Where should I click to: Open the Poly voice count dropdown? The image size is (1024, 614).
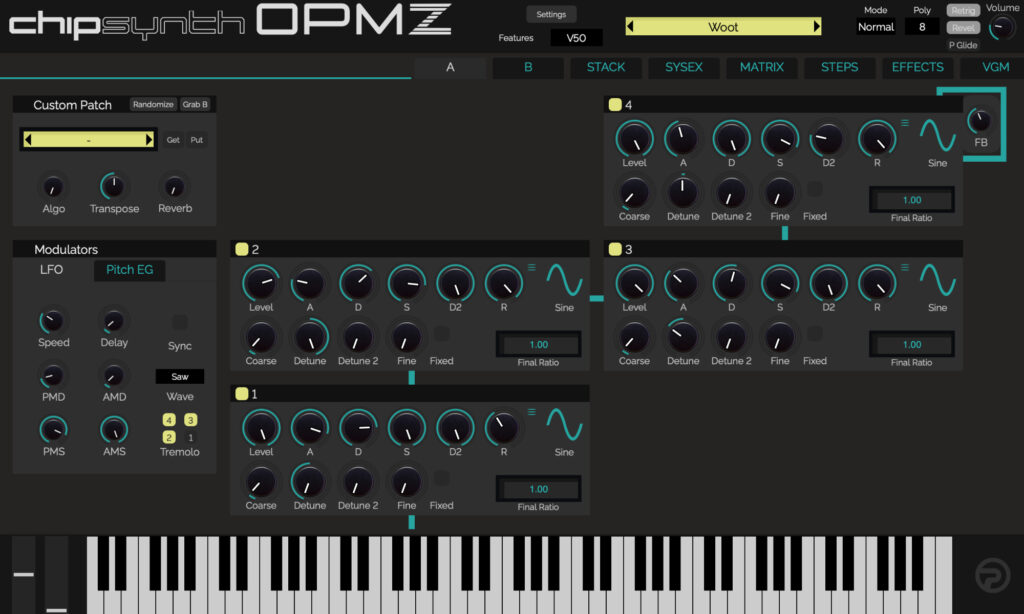[x=921, y=27]
